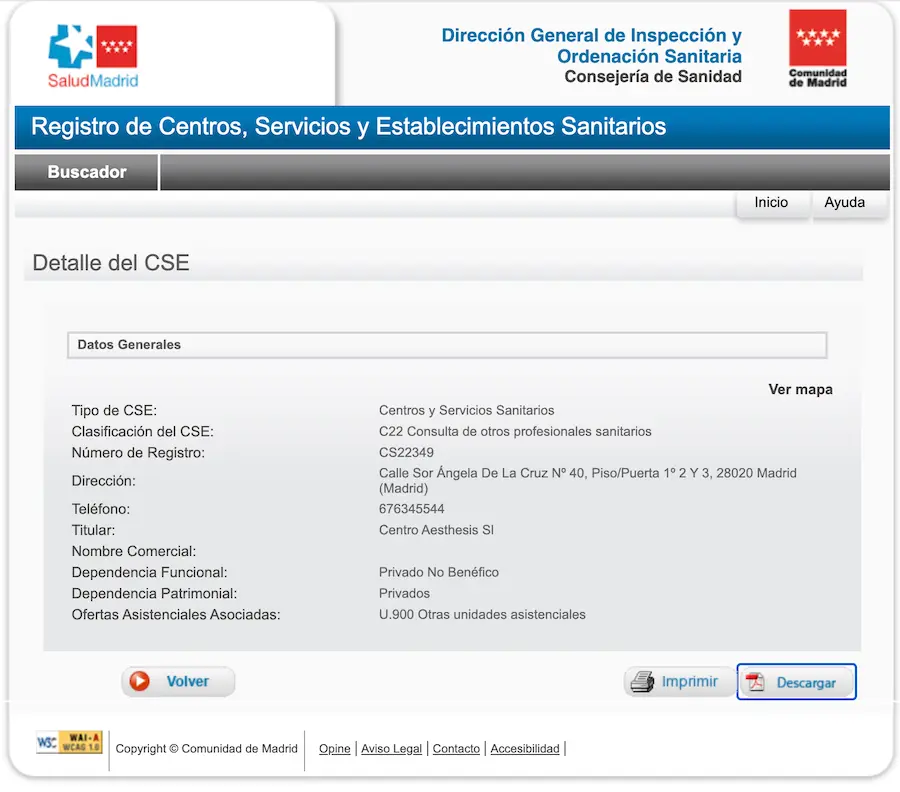
Task: Click Dirección General de Inspección header text
Action: click(x=591, y=45)
